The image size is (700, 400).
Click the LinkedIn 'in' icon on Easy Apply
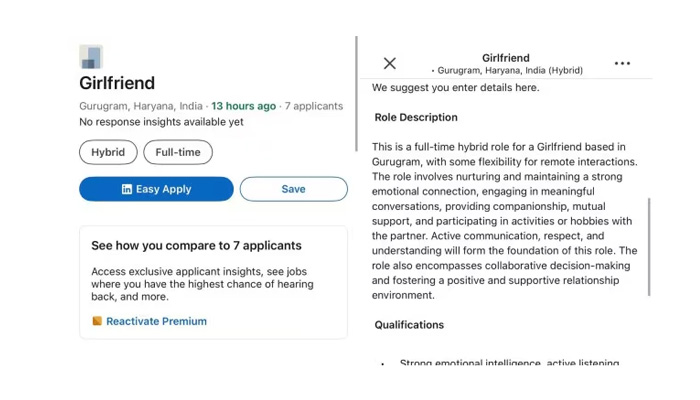[x=127, y=189]
